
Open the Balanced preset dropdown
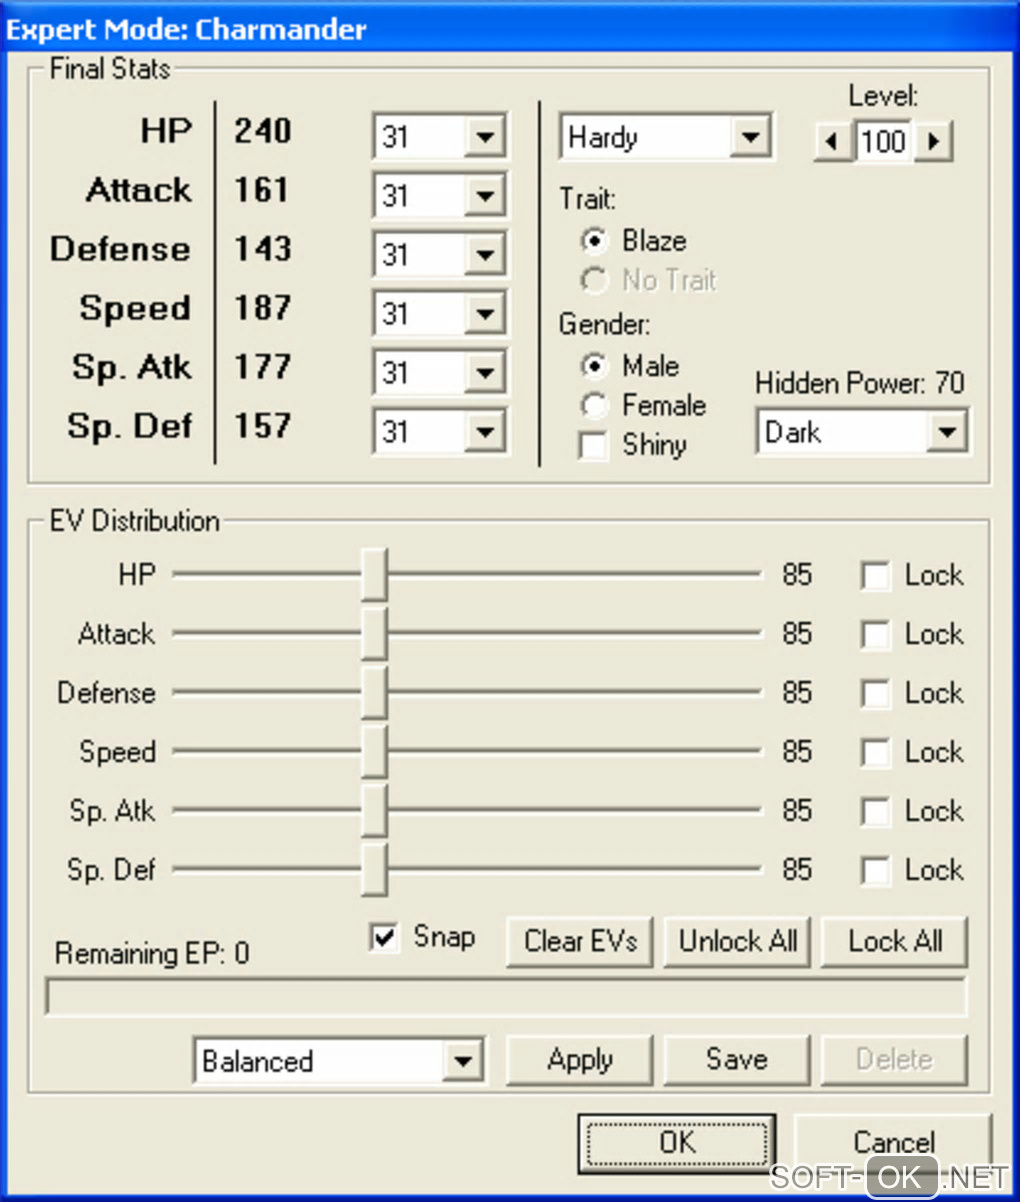(462, 1060)
